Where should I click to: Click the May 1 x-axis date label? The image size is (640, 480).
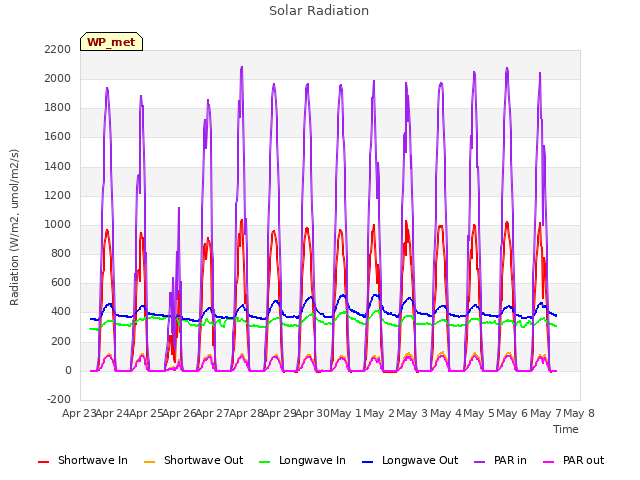[346, 413]
